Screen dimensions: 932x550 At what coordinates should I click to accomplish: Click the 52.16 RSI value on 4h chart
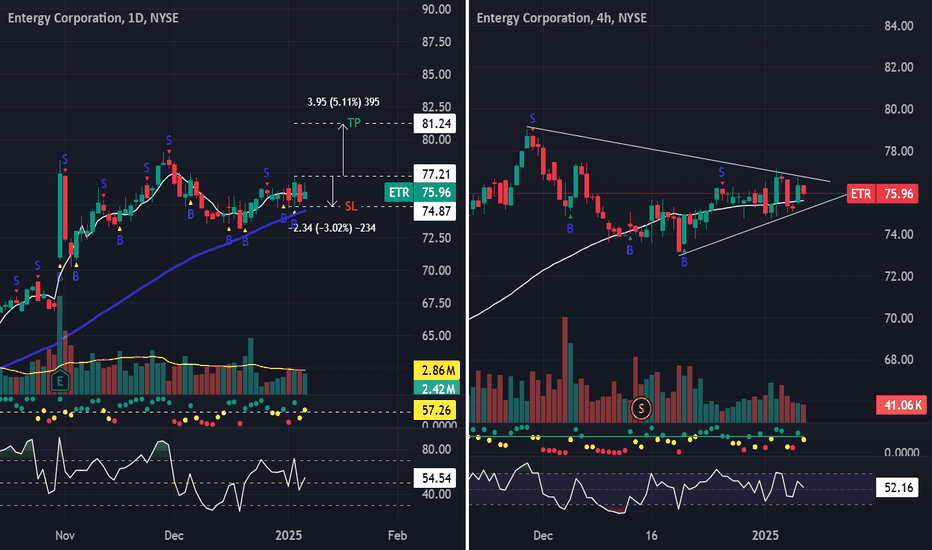coord(898,488)
